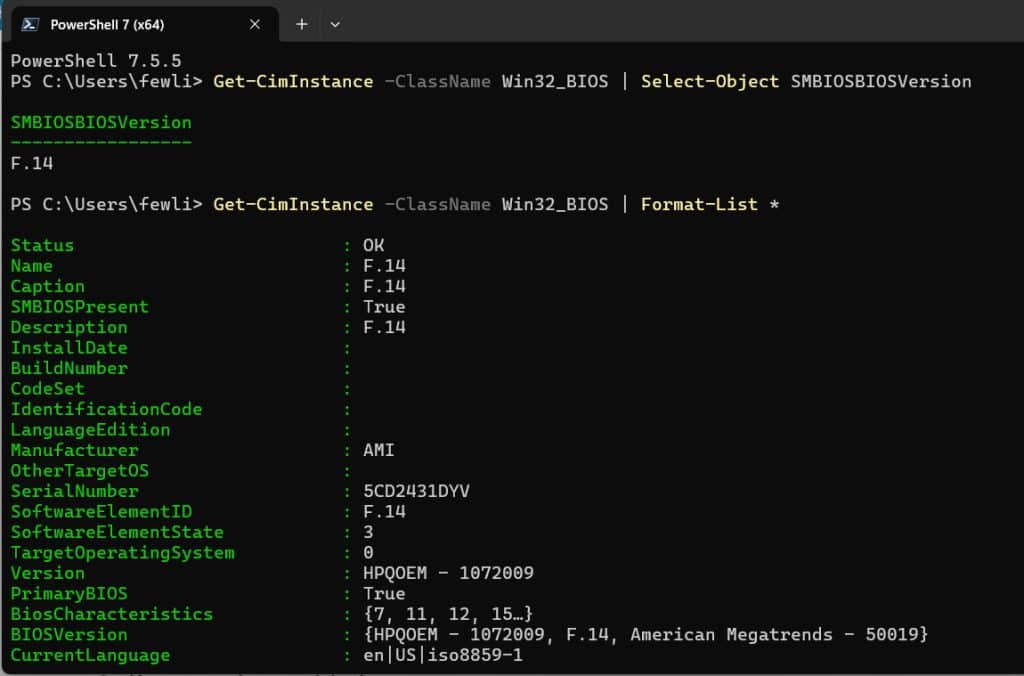The width and height of the screenshot is (1024, 676).
Task: Click the 'PowerShell 7.5.5' version line
Action: [x=96, y=61]
